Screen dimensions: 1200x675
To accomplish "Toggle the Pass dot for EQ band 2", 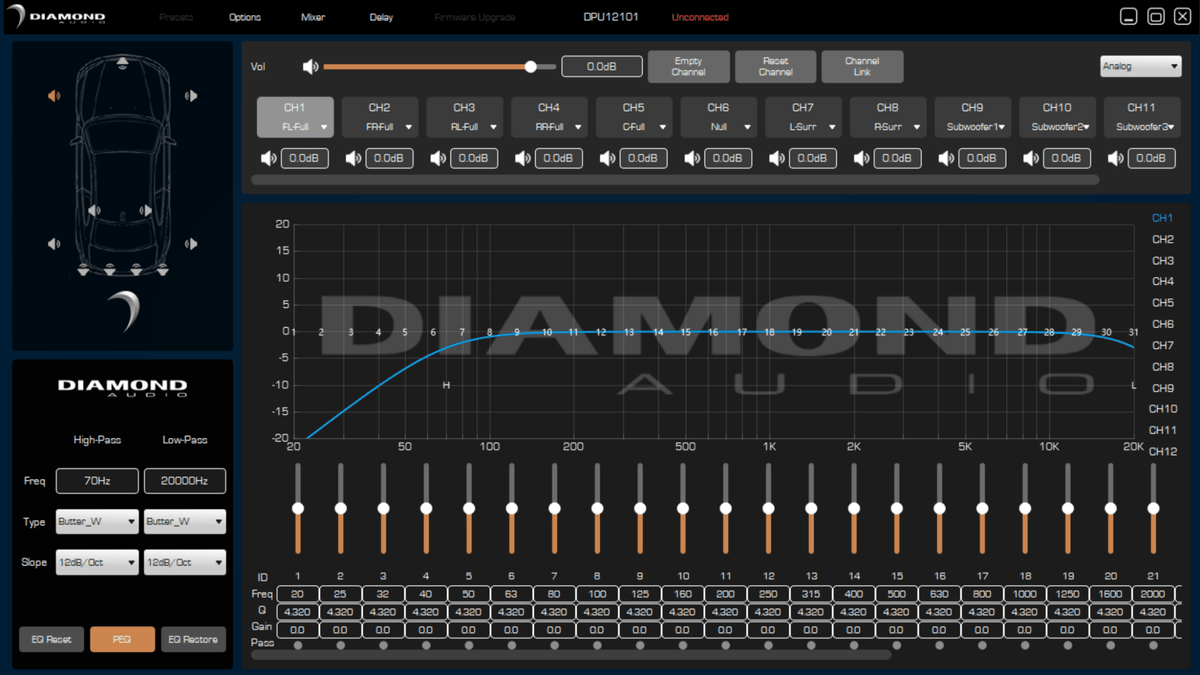I will 341,645.
